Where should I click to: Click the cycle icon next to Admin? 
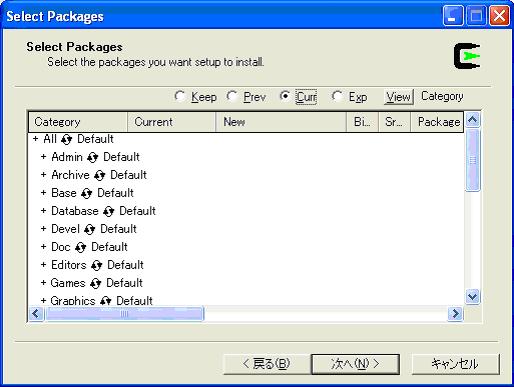(92, 157)
